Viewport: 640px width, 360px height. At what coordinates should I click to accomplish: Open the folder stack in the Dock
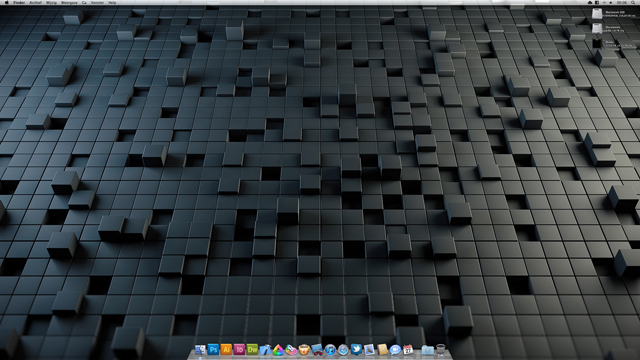pyautogui.click(x=427, y=350)
